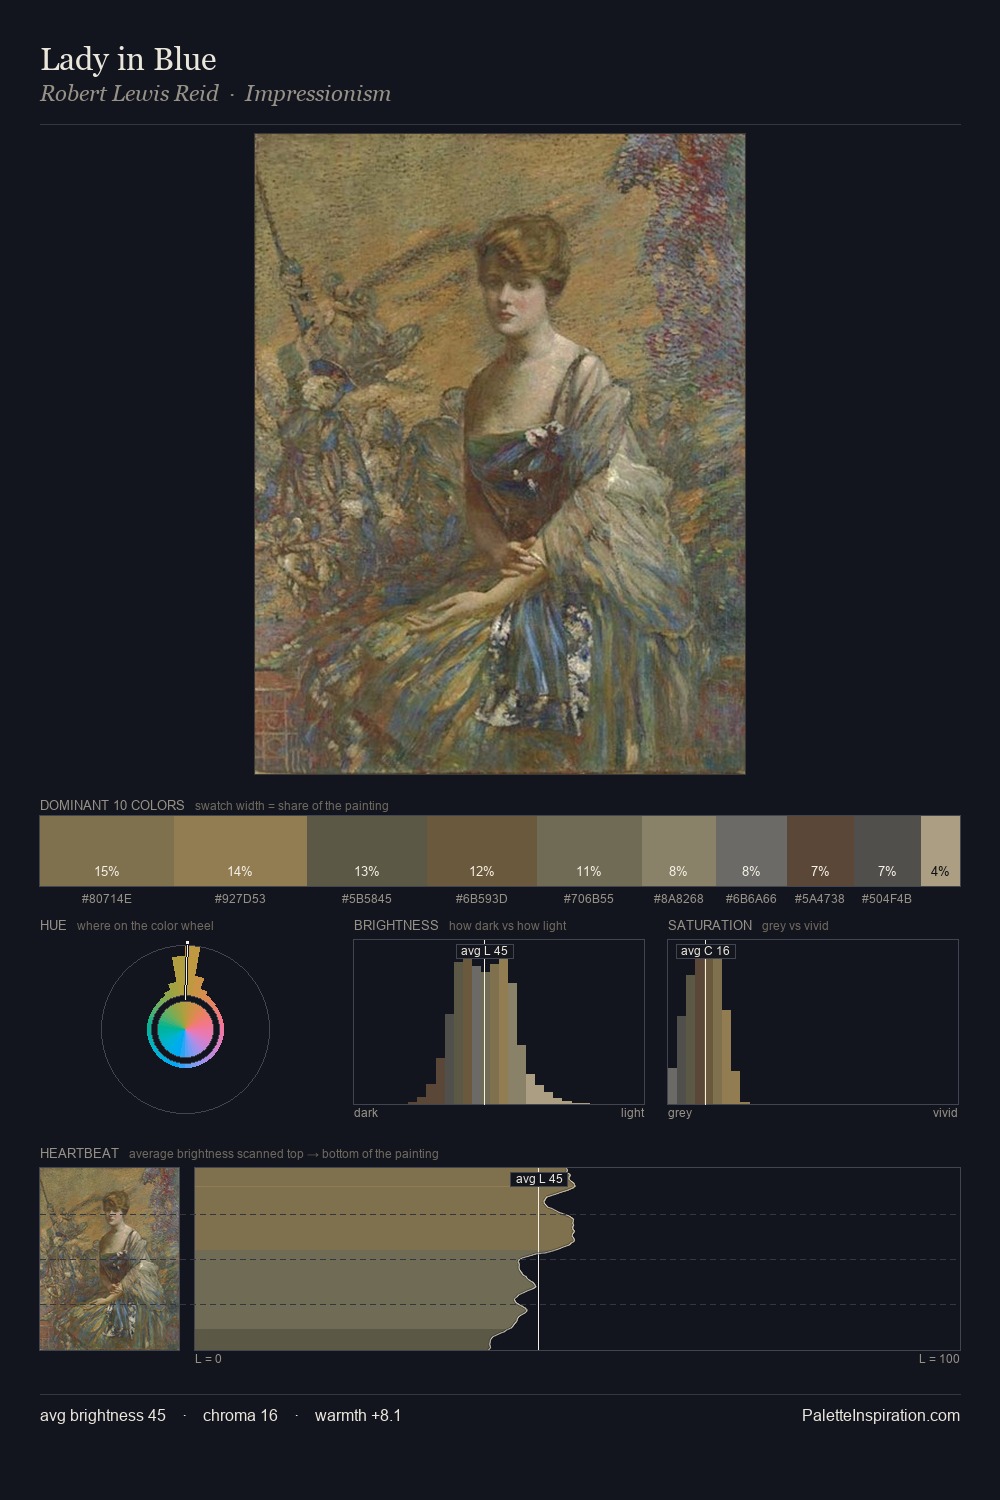
Task: Click the 'warmth +8.1' footer stat
Action: pyautogui.click(x=358, y=1415)
